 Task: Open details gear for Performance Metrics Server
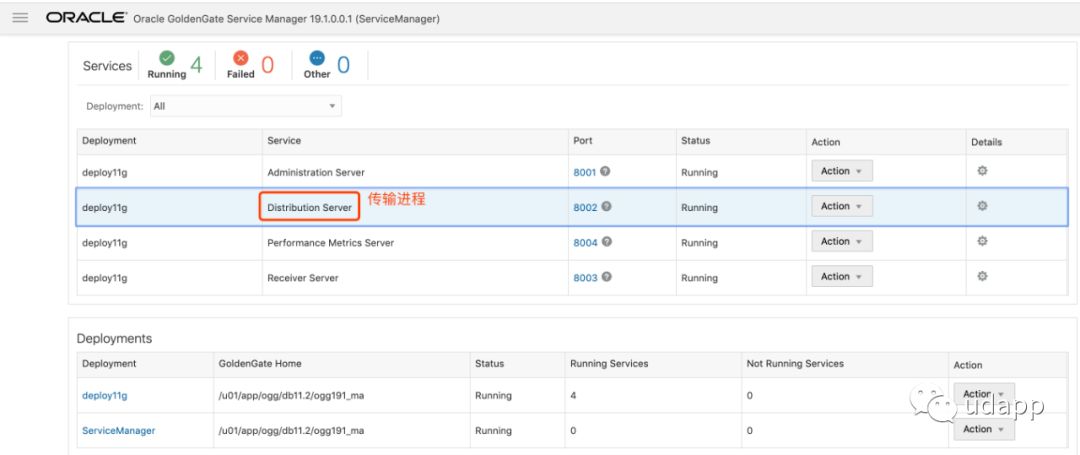(x=982, y=241)
